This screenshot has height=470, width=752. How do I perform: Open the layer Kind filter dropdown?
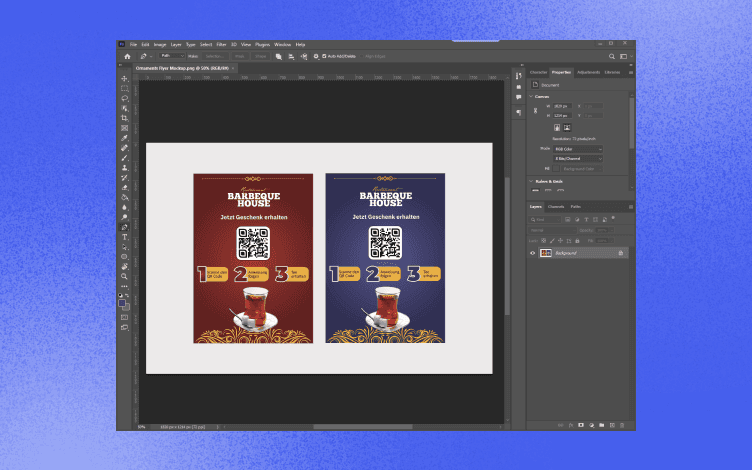coord(545,220)
